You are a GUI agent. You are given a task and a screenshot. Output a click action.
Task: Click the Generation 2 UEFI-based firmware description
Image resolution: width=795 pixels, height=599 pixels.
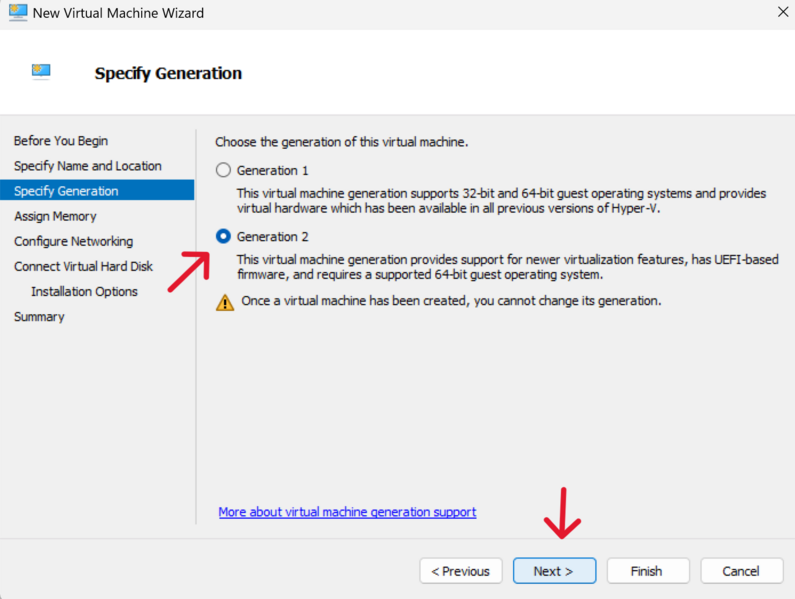click(x=507, y=267)
